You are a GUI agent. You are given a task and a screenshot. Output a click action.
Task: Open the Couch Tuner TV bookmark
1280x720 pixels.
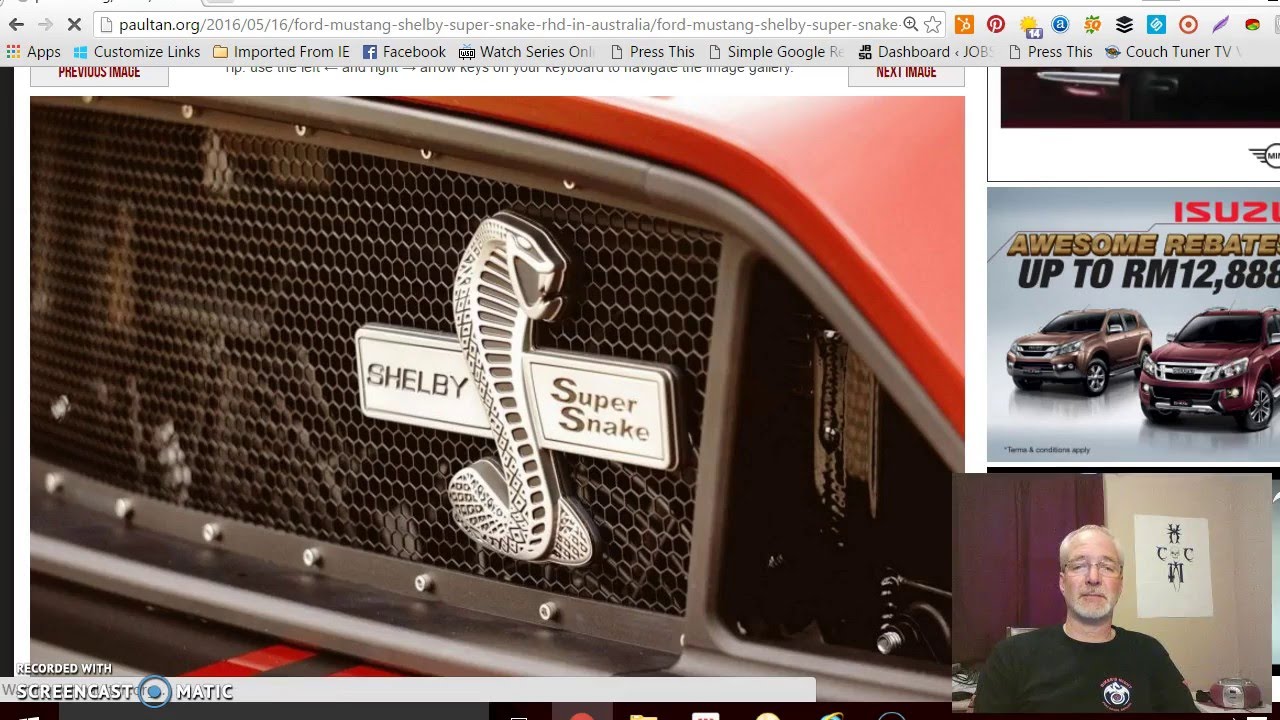[1170, 52]
